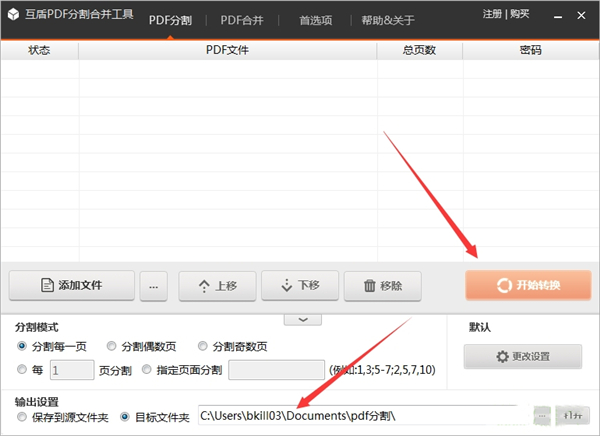
Task: Click the app logo in title bar
Action: [x=13, y=16]
